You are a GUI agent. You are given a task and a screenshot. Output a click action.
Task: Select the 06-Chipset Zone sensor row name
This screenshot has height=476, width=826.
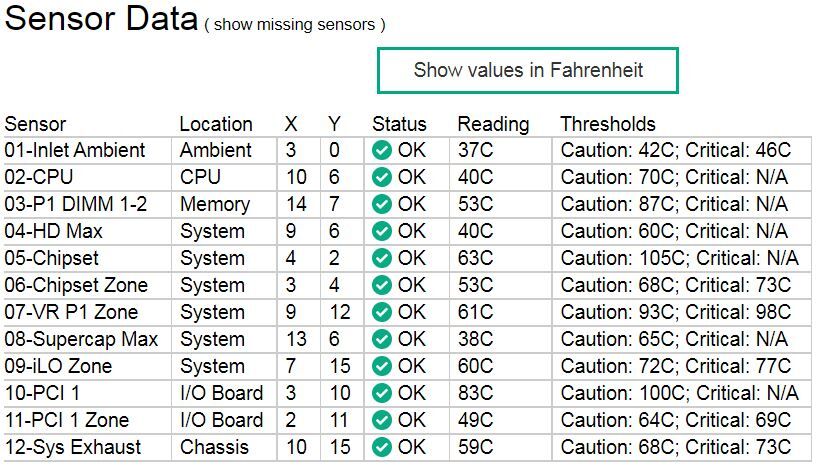[x=76, y=286]
